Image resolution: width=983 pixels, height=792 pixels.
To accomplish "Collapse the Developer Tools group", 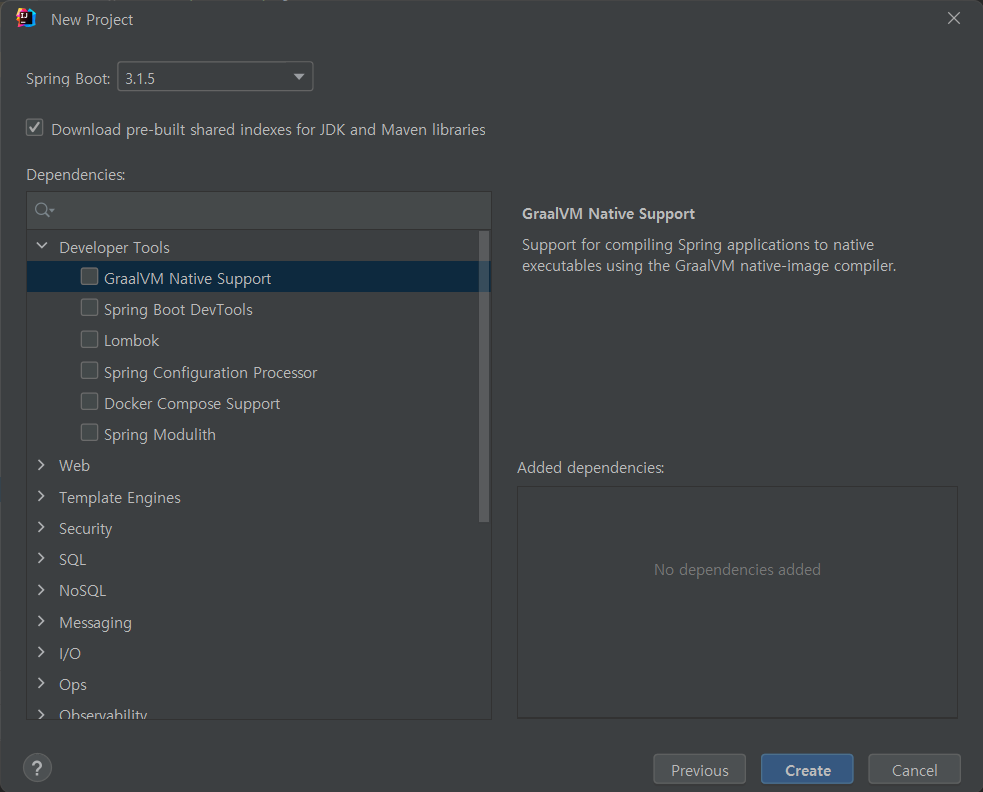I will click(42, 246).
